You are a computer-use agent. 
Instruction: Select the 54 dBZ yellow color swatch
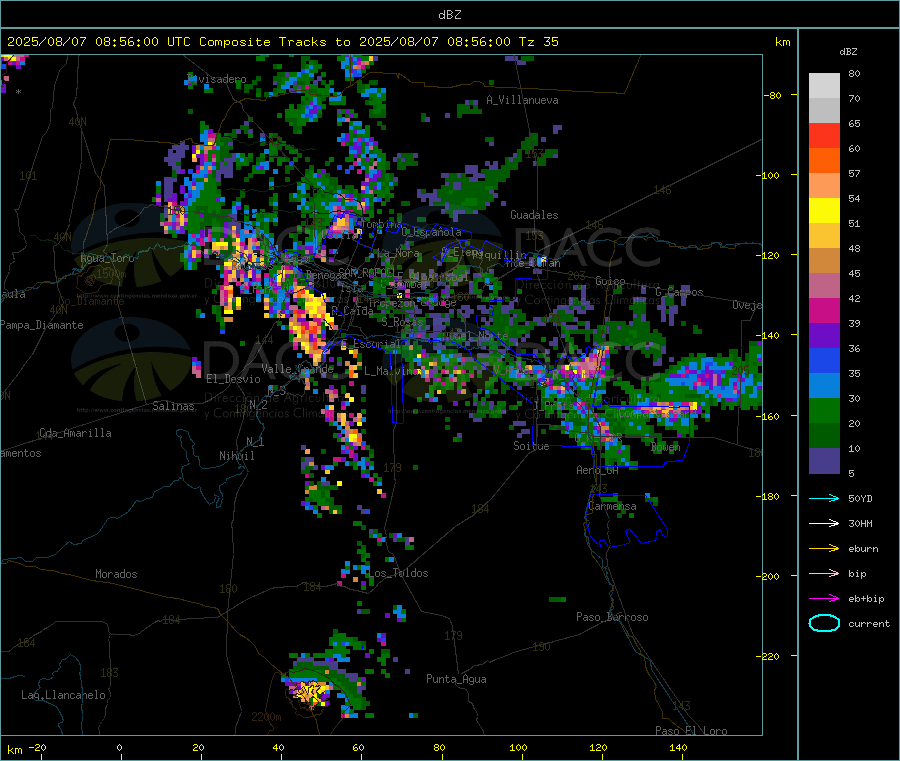(824, 211)
